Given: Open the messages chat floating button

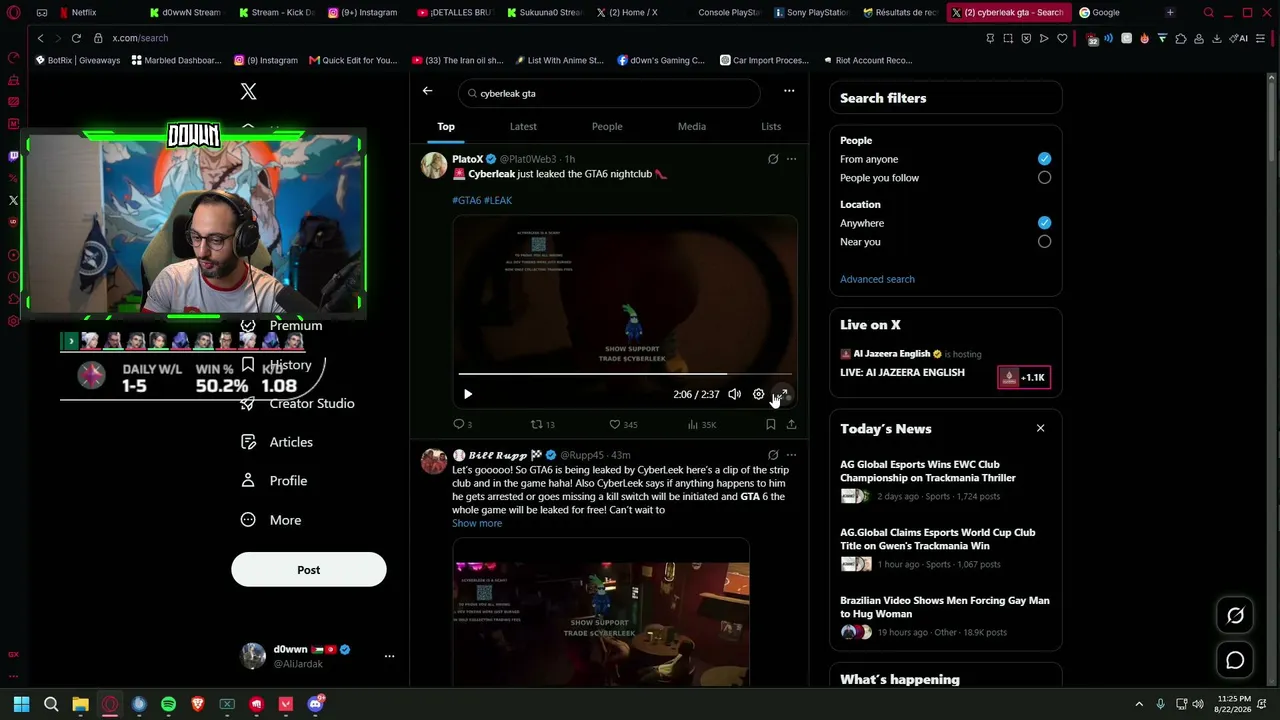Looking at the screenshot, I should (1235, 660).
